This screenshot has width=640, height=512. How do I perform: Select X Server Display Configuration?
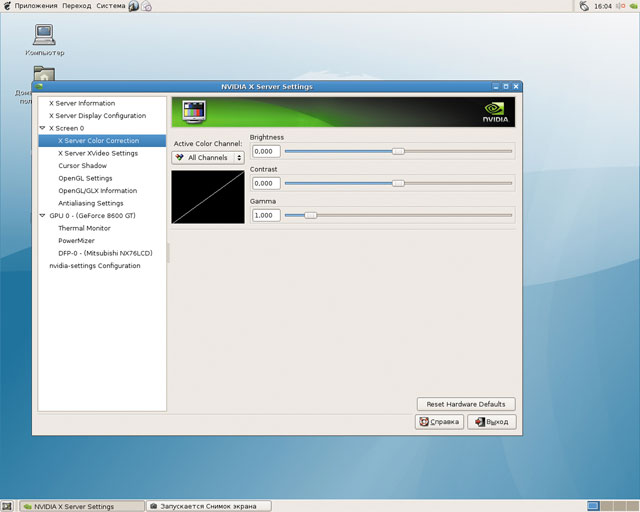(x=98, y=116)
